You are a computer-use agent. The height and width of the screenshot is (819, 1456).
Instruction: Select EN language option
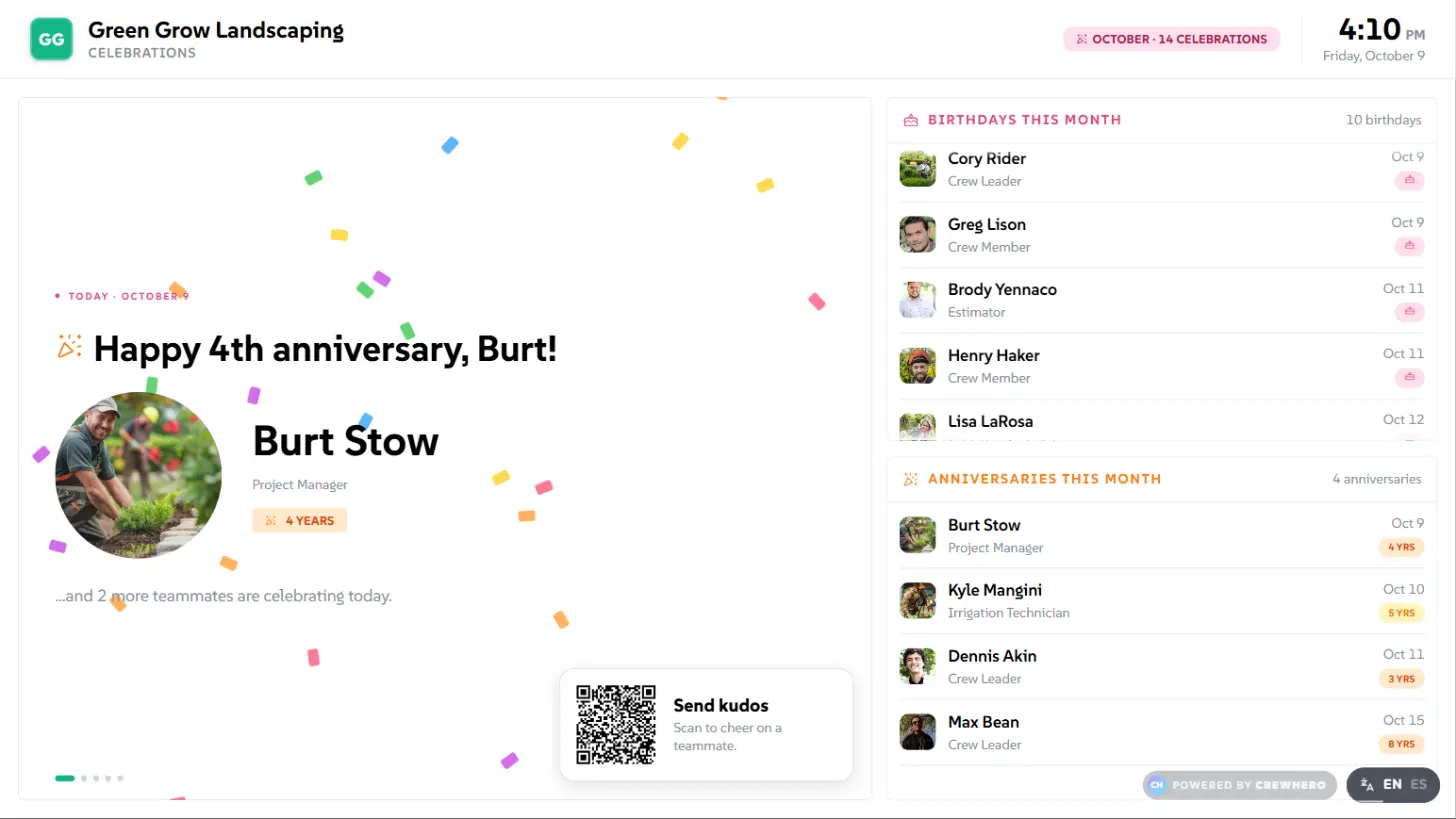[1392, 785]
